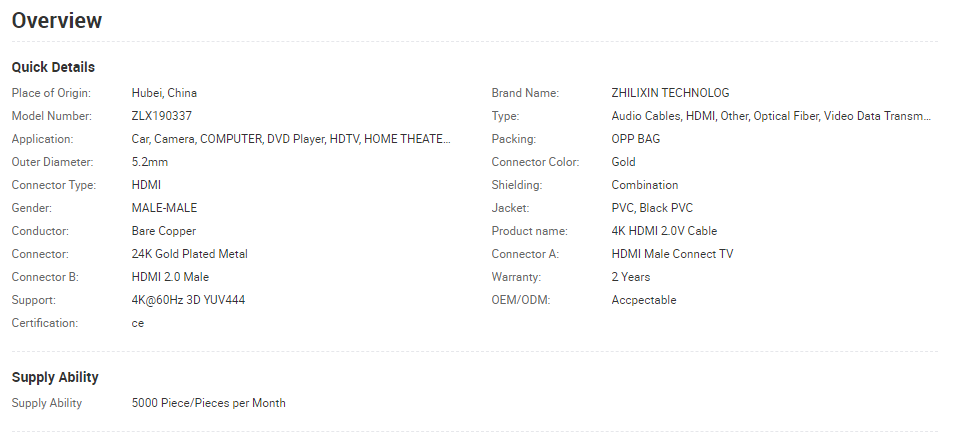953x440 pixels.
Task: Select the HDMI 2.0 Male value
Action: (x=170, y=277)
